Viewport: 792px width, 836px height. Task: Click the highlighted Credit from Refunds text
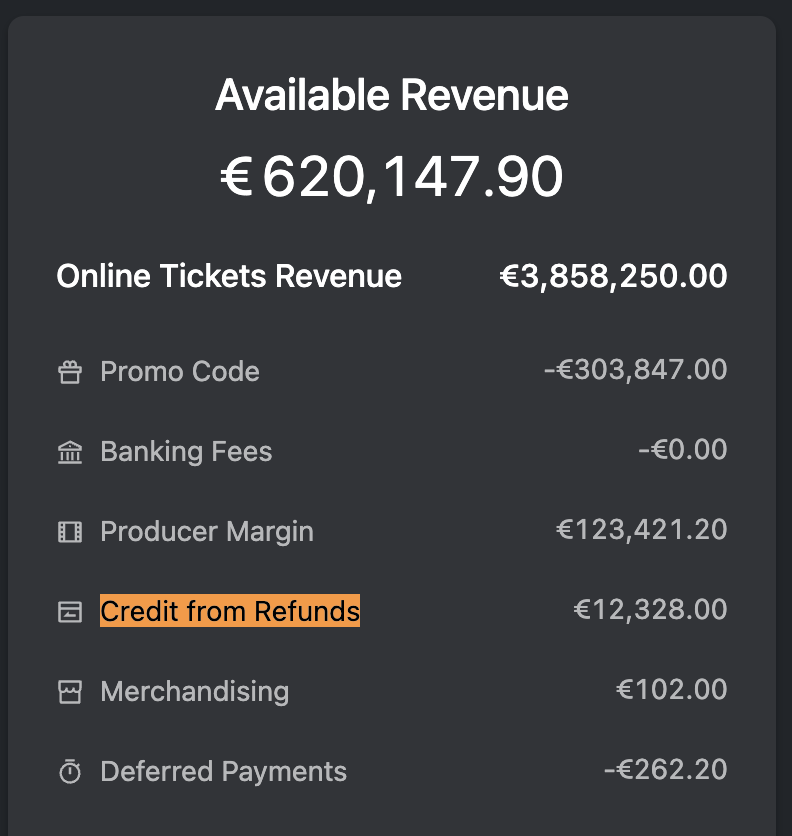[x=230, y=610]
